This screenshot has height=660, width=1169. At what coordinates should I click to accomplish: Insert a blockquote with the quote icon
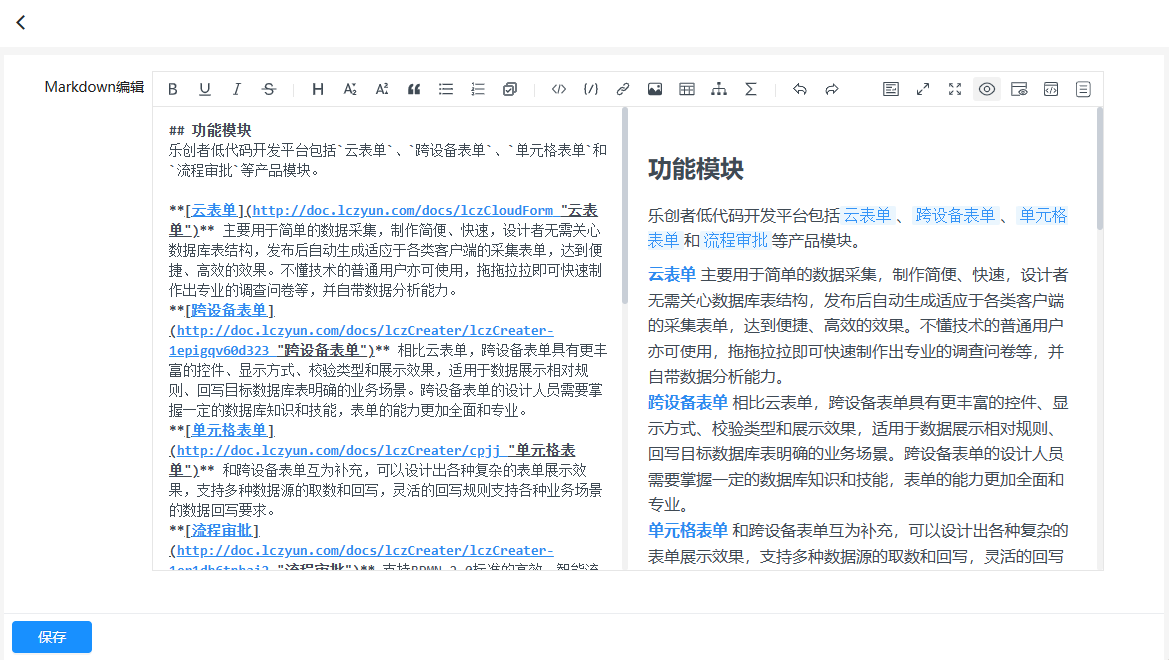coord(414,89)
